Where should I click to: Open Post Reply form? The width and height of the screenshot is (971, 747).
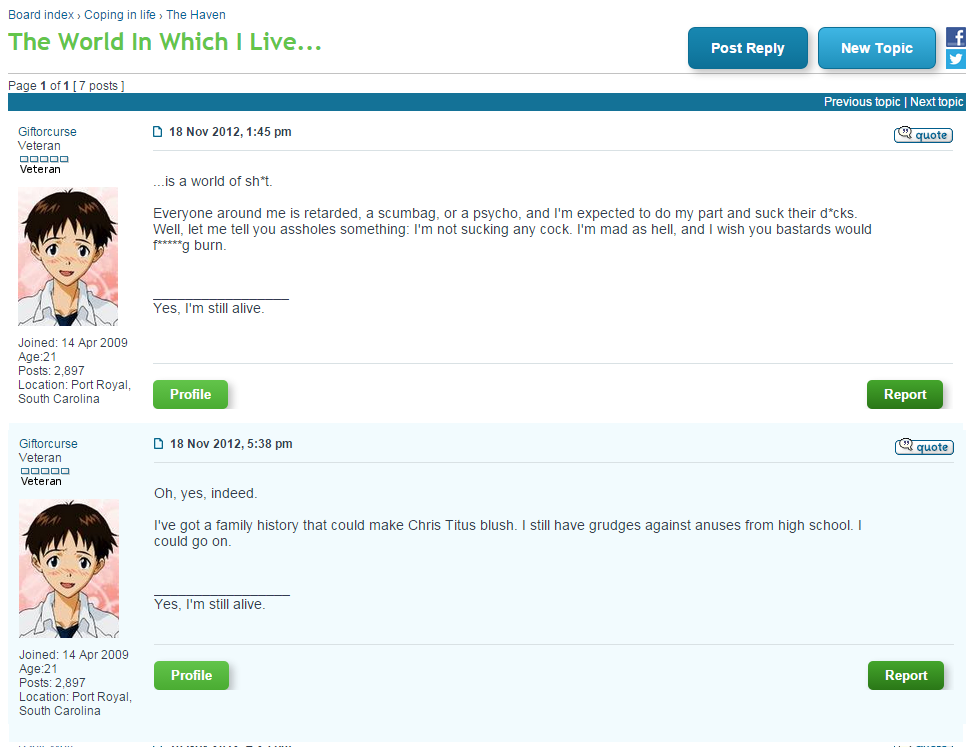(x=747, y=48)
